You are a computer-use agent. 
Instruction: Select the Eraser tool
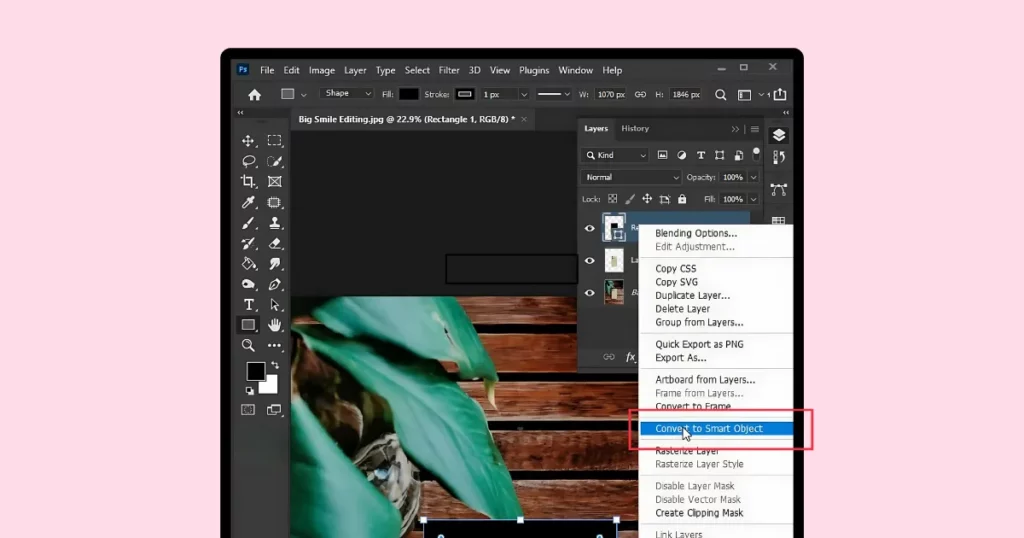click(274, 244)
